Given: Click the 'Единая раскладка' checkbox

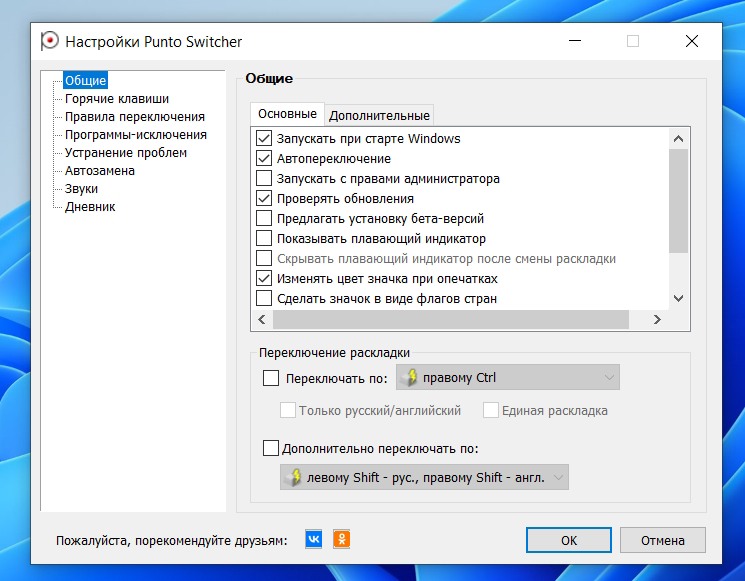Looking at the screenshot, I should (491, 410).
